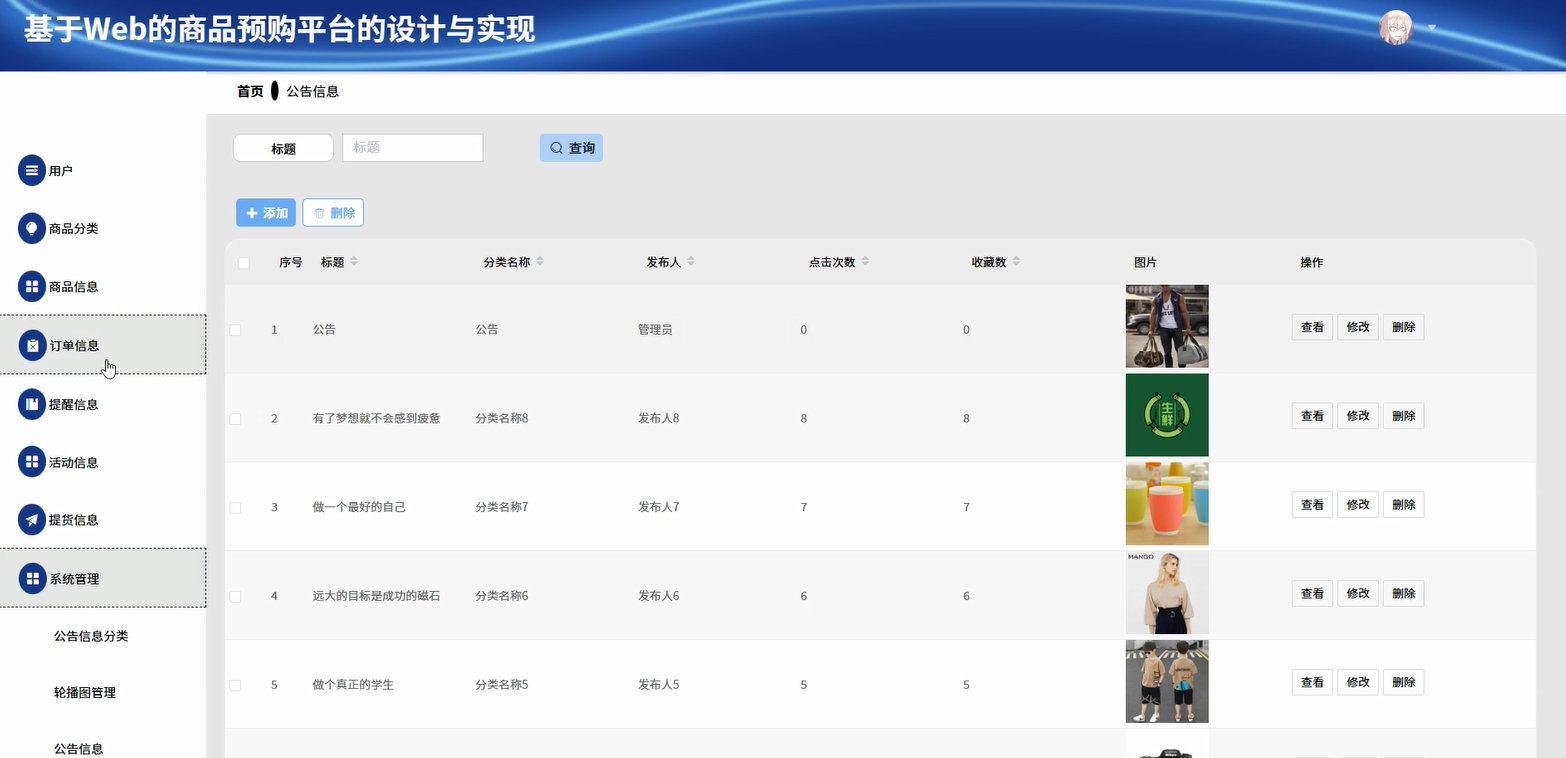Viewport: 1566px width, 758px height.
Task: Open 商品信息 menu in sidebar
Action: point(103,286)
